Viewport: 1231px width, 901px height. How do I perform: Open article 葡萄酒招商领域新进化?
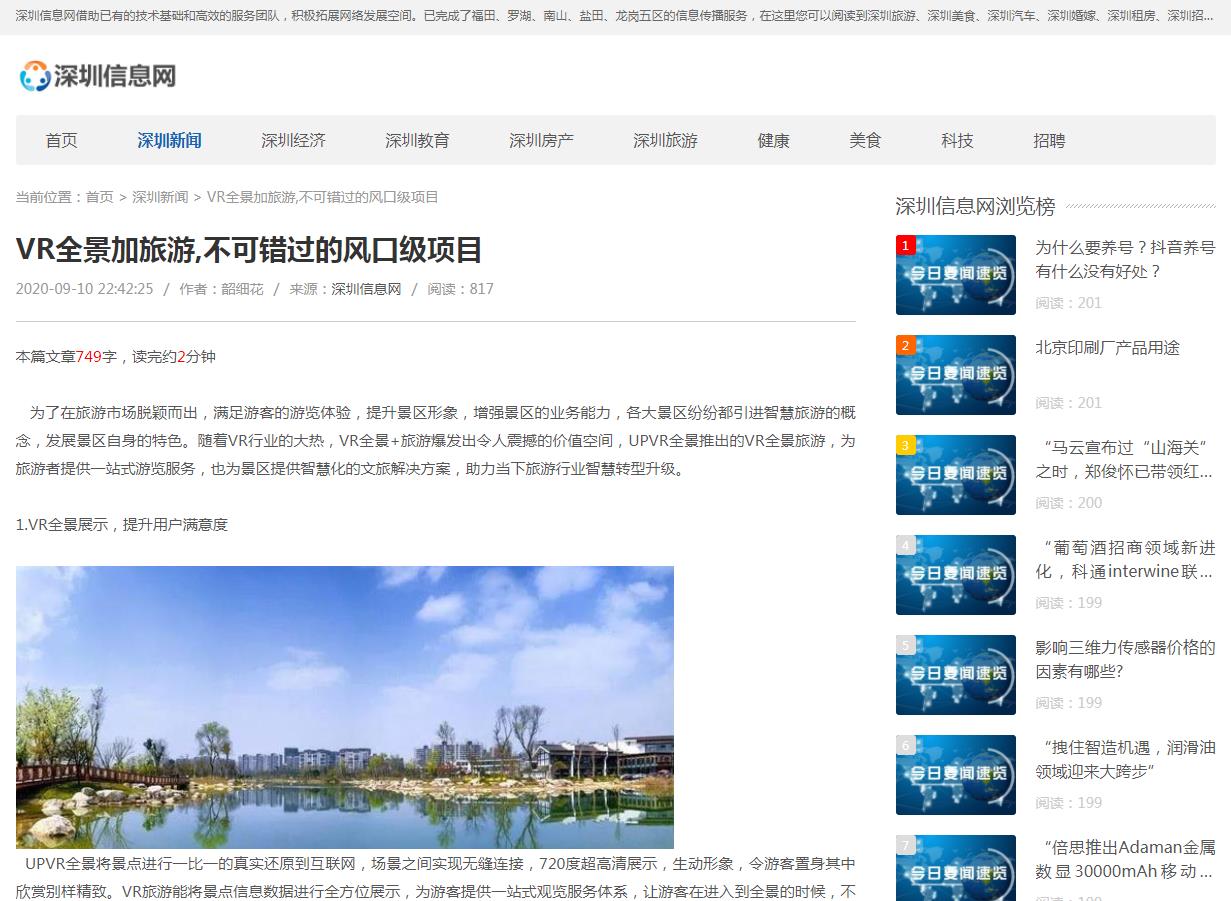tap(1125, 559)
